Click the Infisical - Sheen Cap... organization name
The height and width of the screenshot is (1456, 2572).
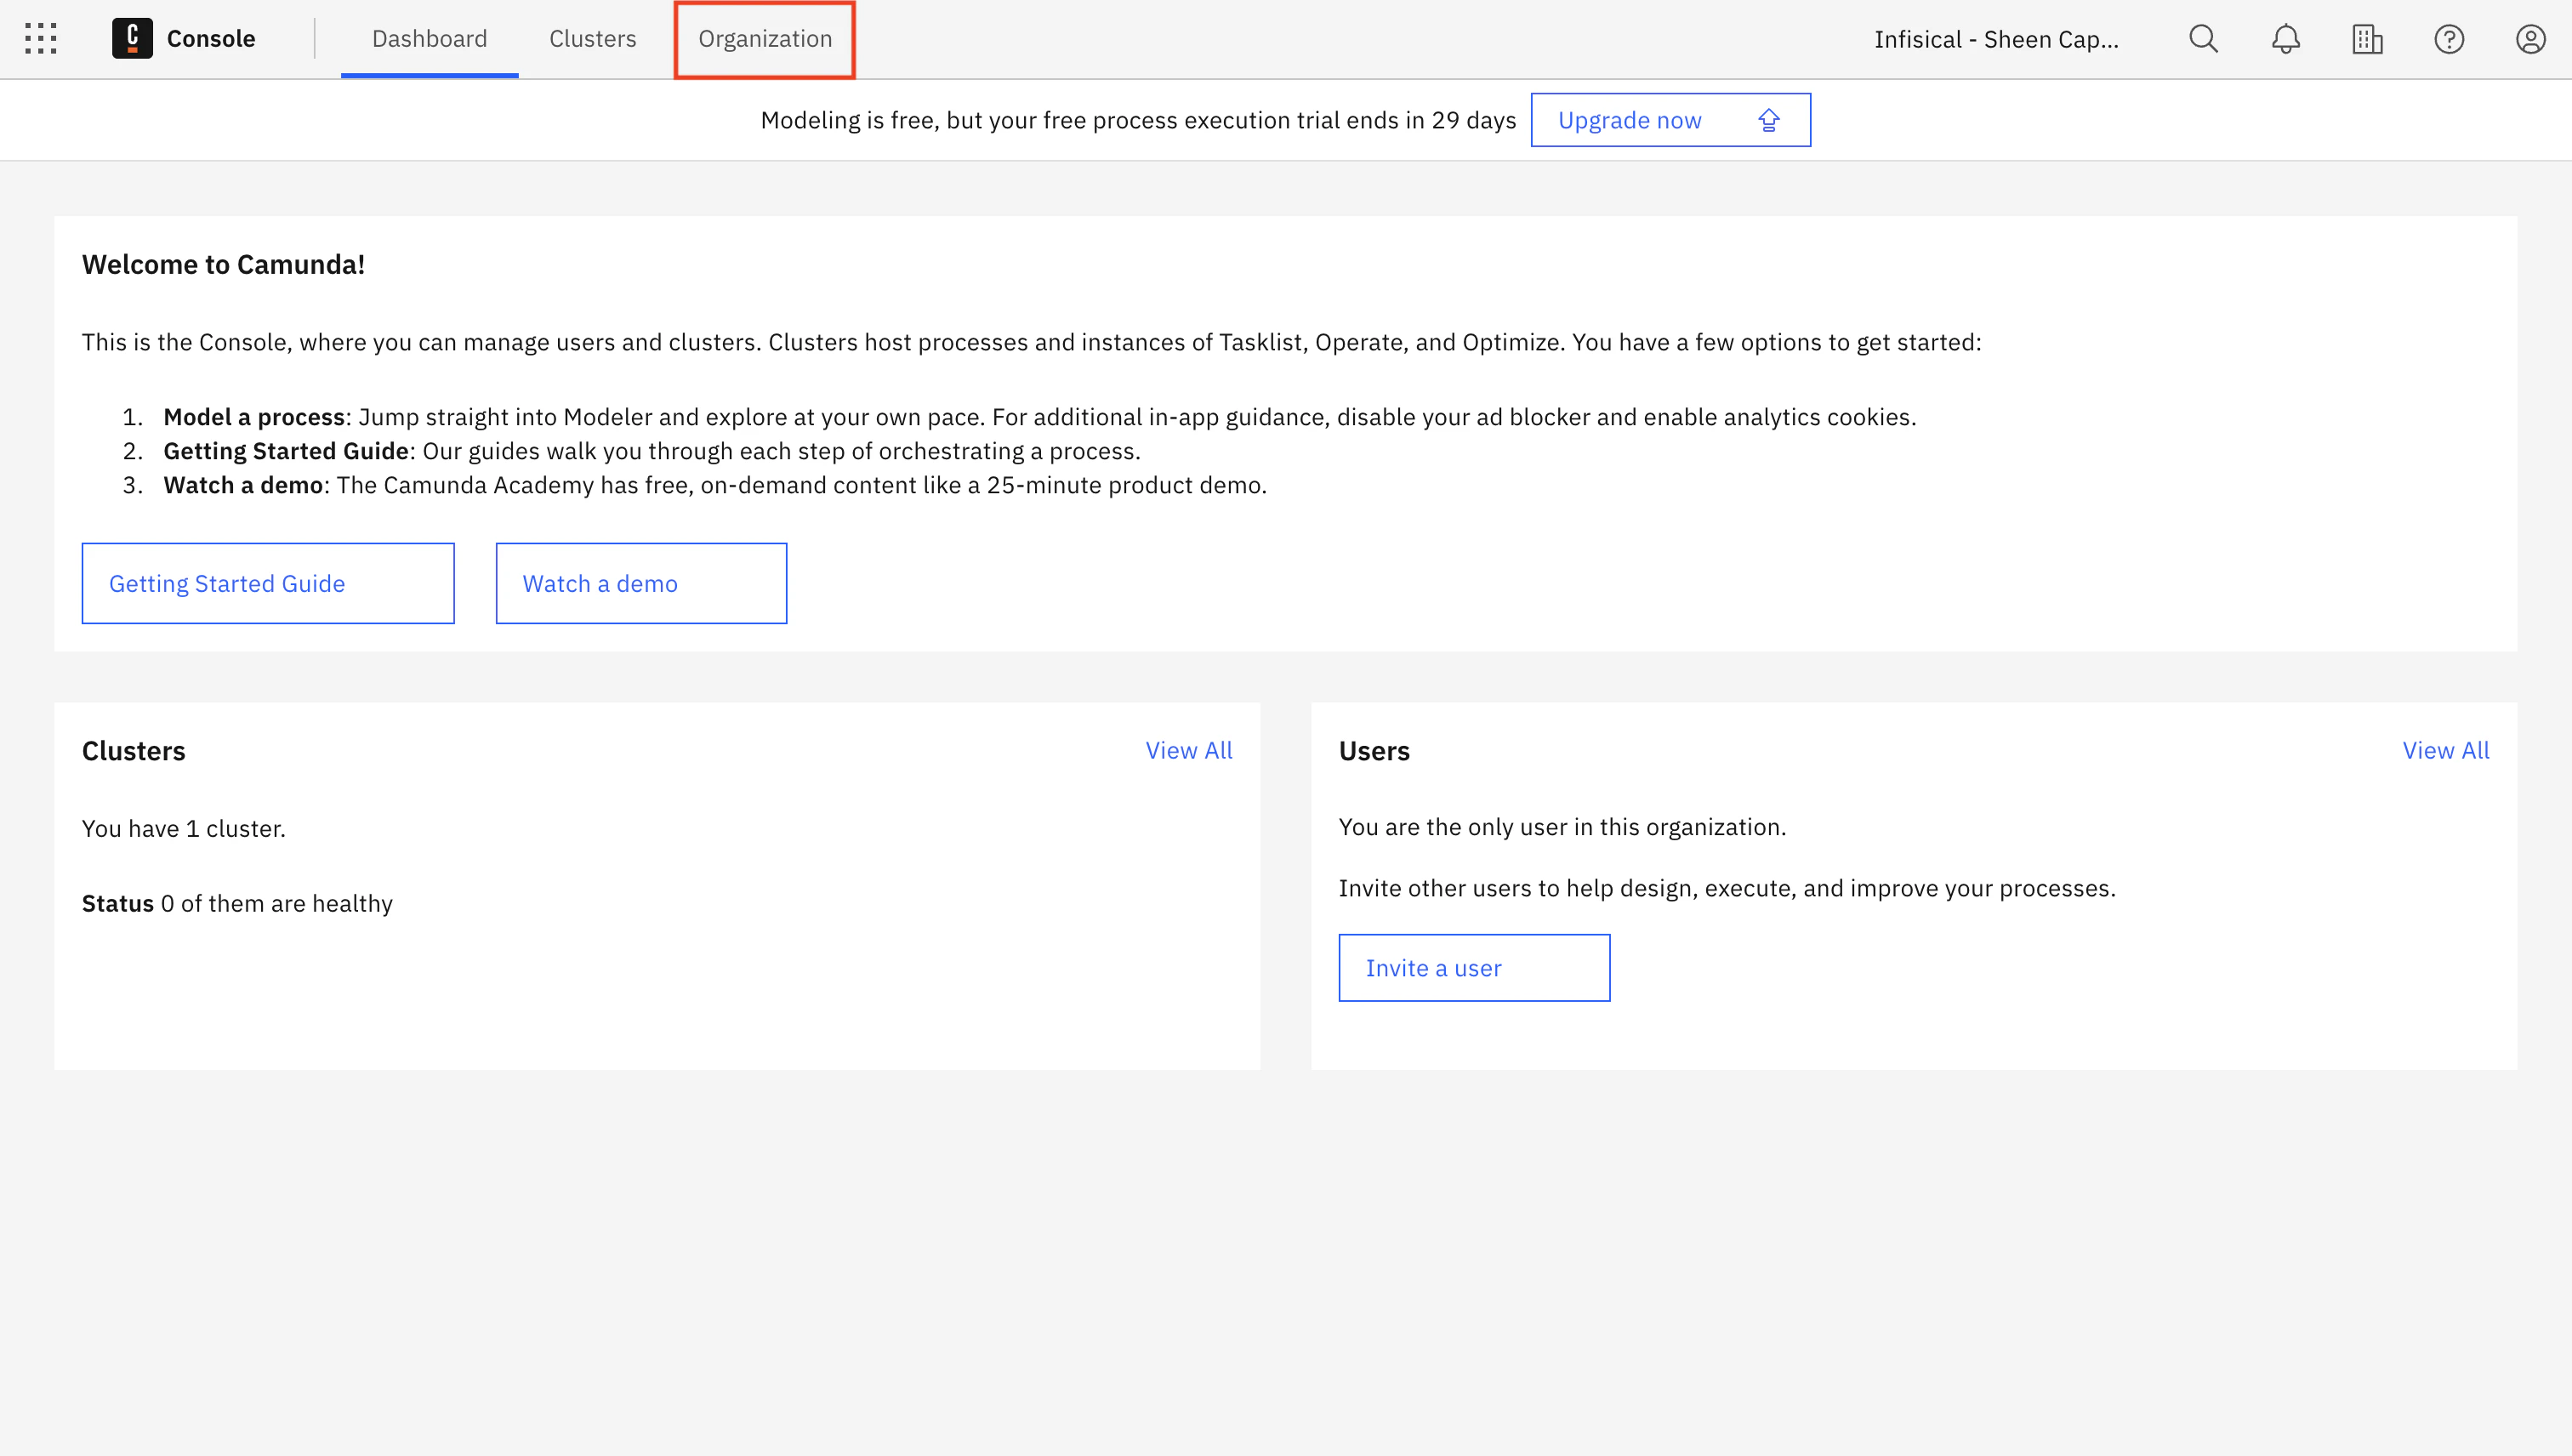pos(1996,39)
